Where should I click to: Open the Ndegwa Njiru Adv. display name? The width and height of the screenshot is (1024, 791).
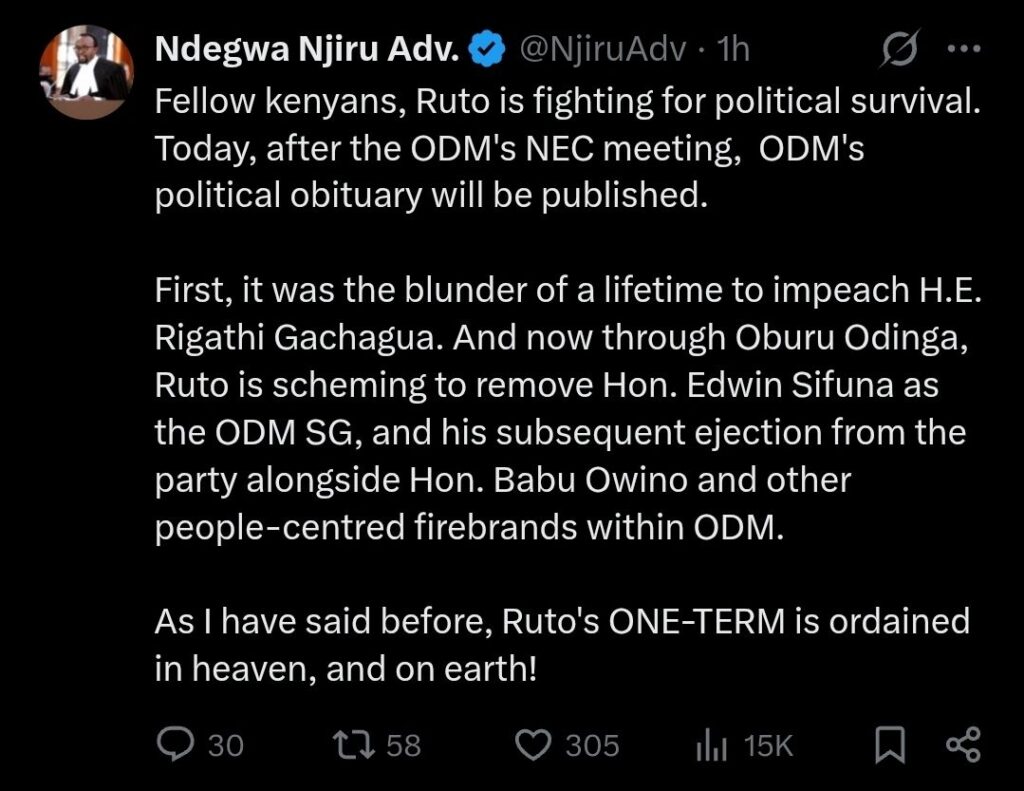(x=305, y=50)
